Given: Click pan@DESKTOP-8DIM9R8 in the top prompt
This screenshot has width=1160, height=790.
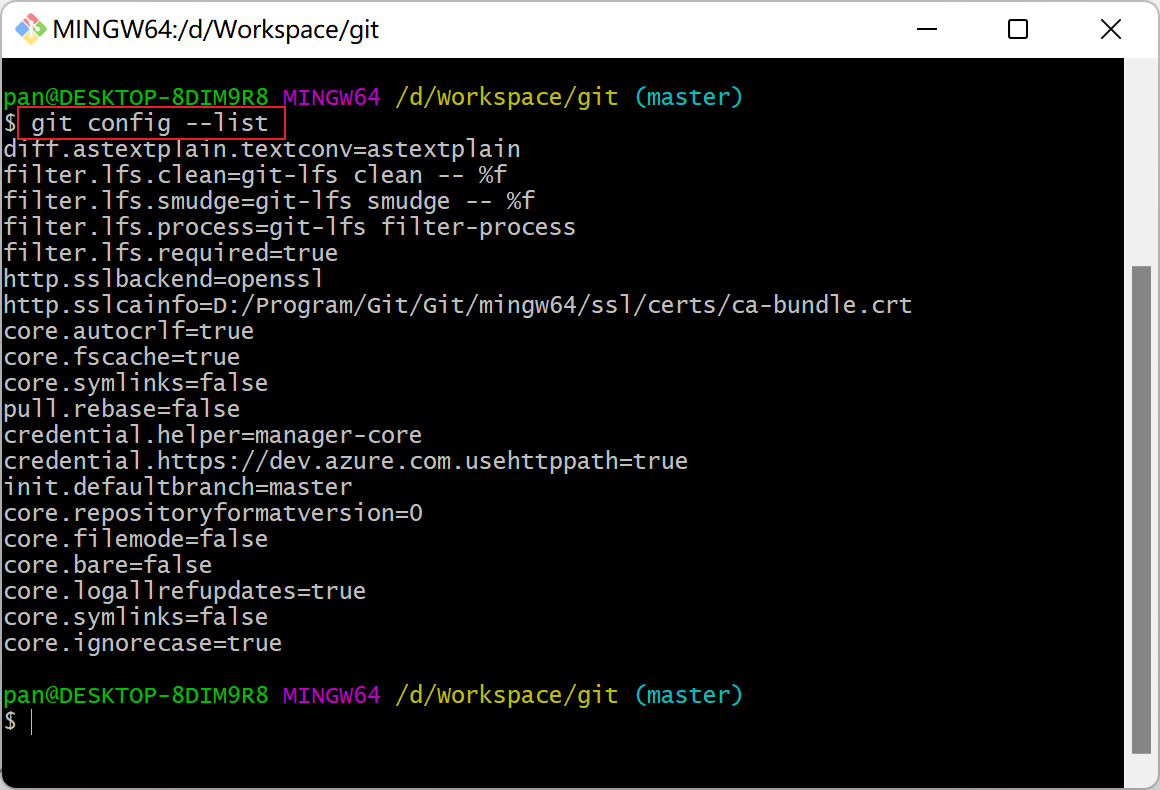Looking at the screenshot, I should 136,97.
